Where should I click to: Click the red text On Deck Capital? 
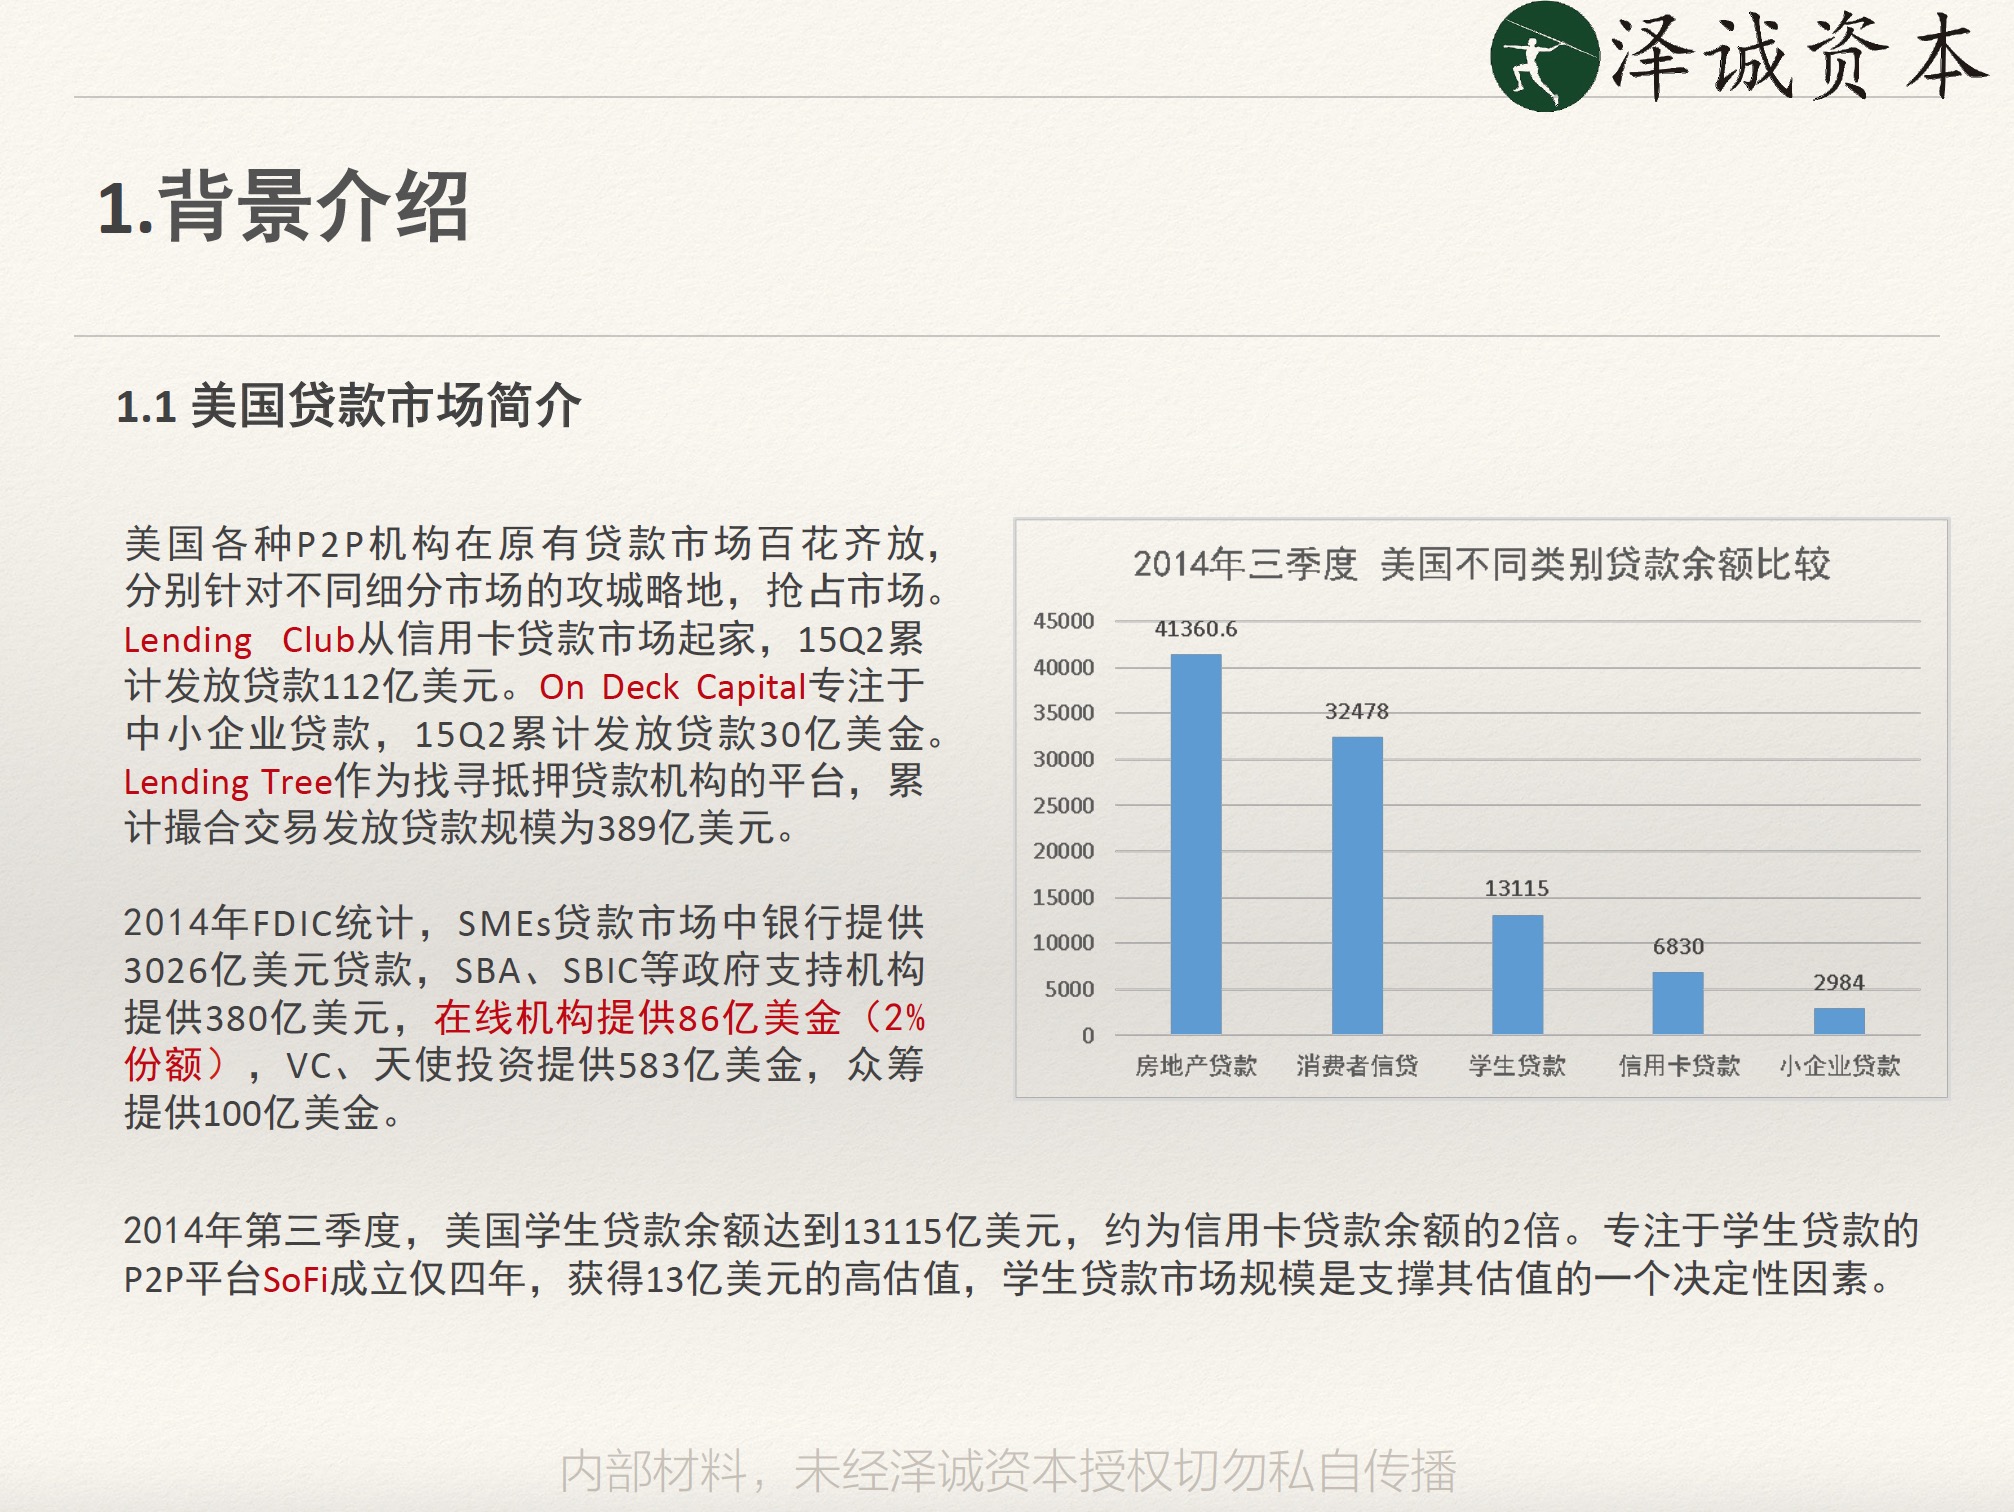coord(672,687)
